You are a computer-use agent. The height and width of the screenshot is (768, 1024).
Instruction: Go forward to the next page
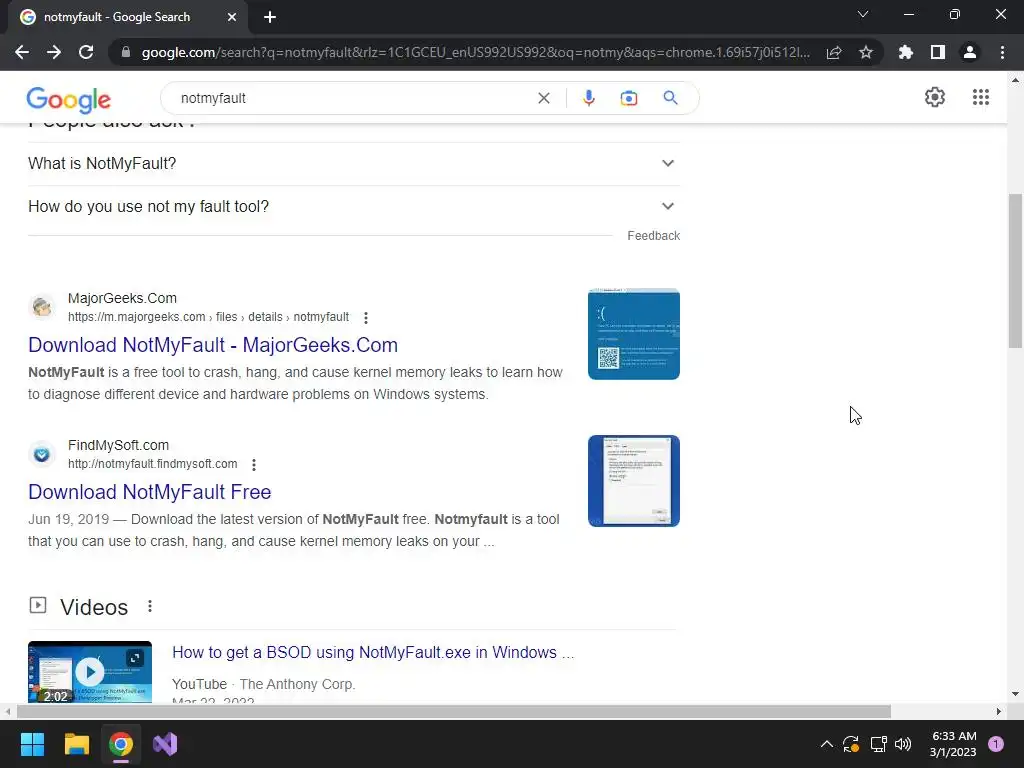[54, 52]
